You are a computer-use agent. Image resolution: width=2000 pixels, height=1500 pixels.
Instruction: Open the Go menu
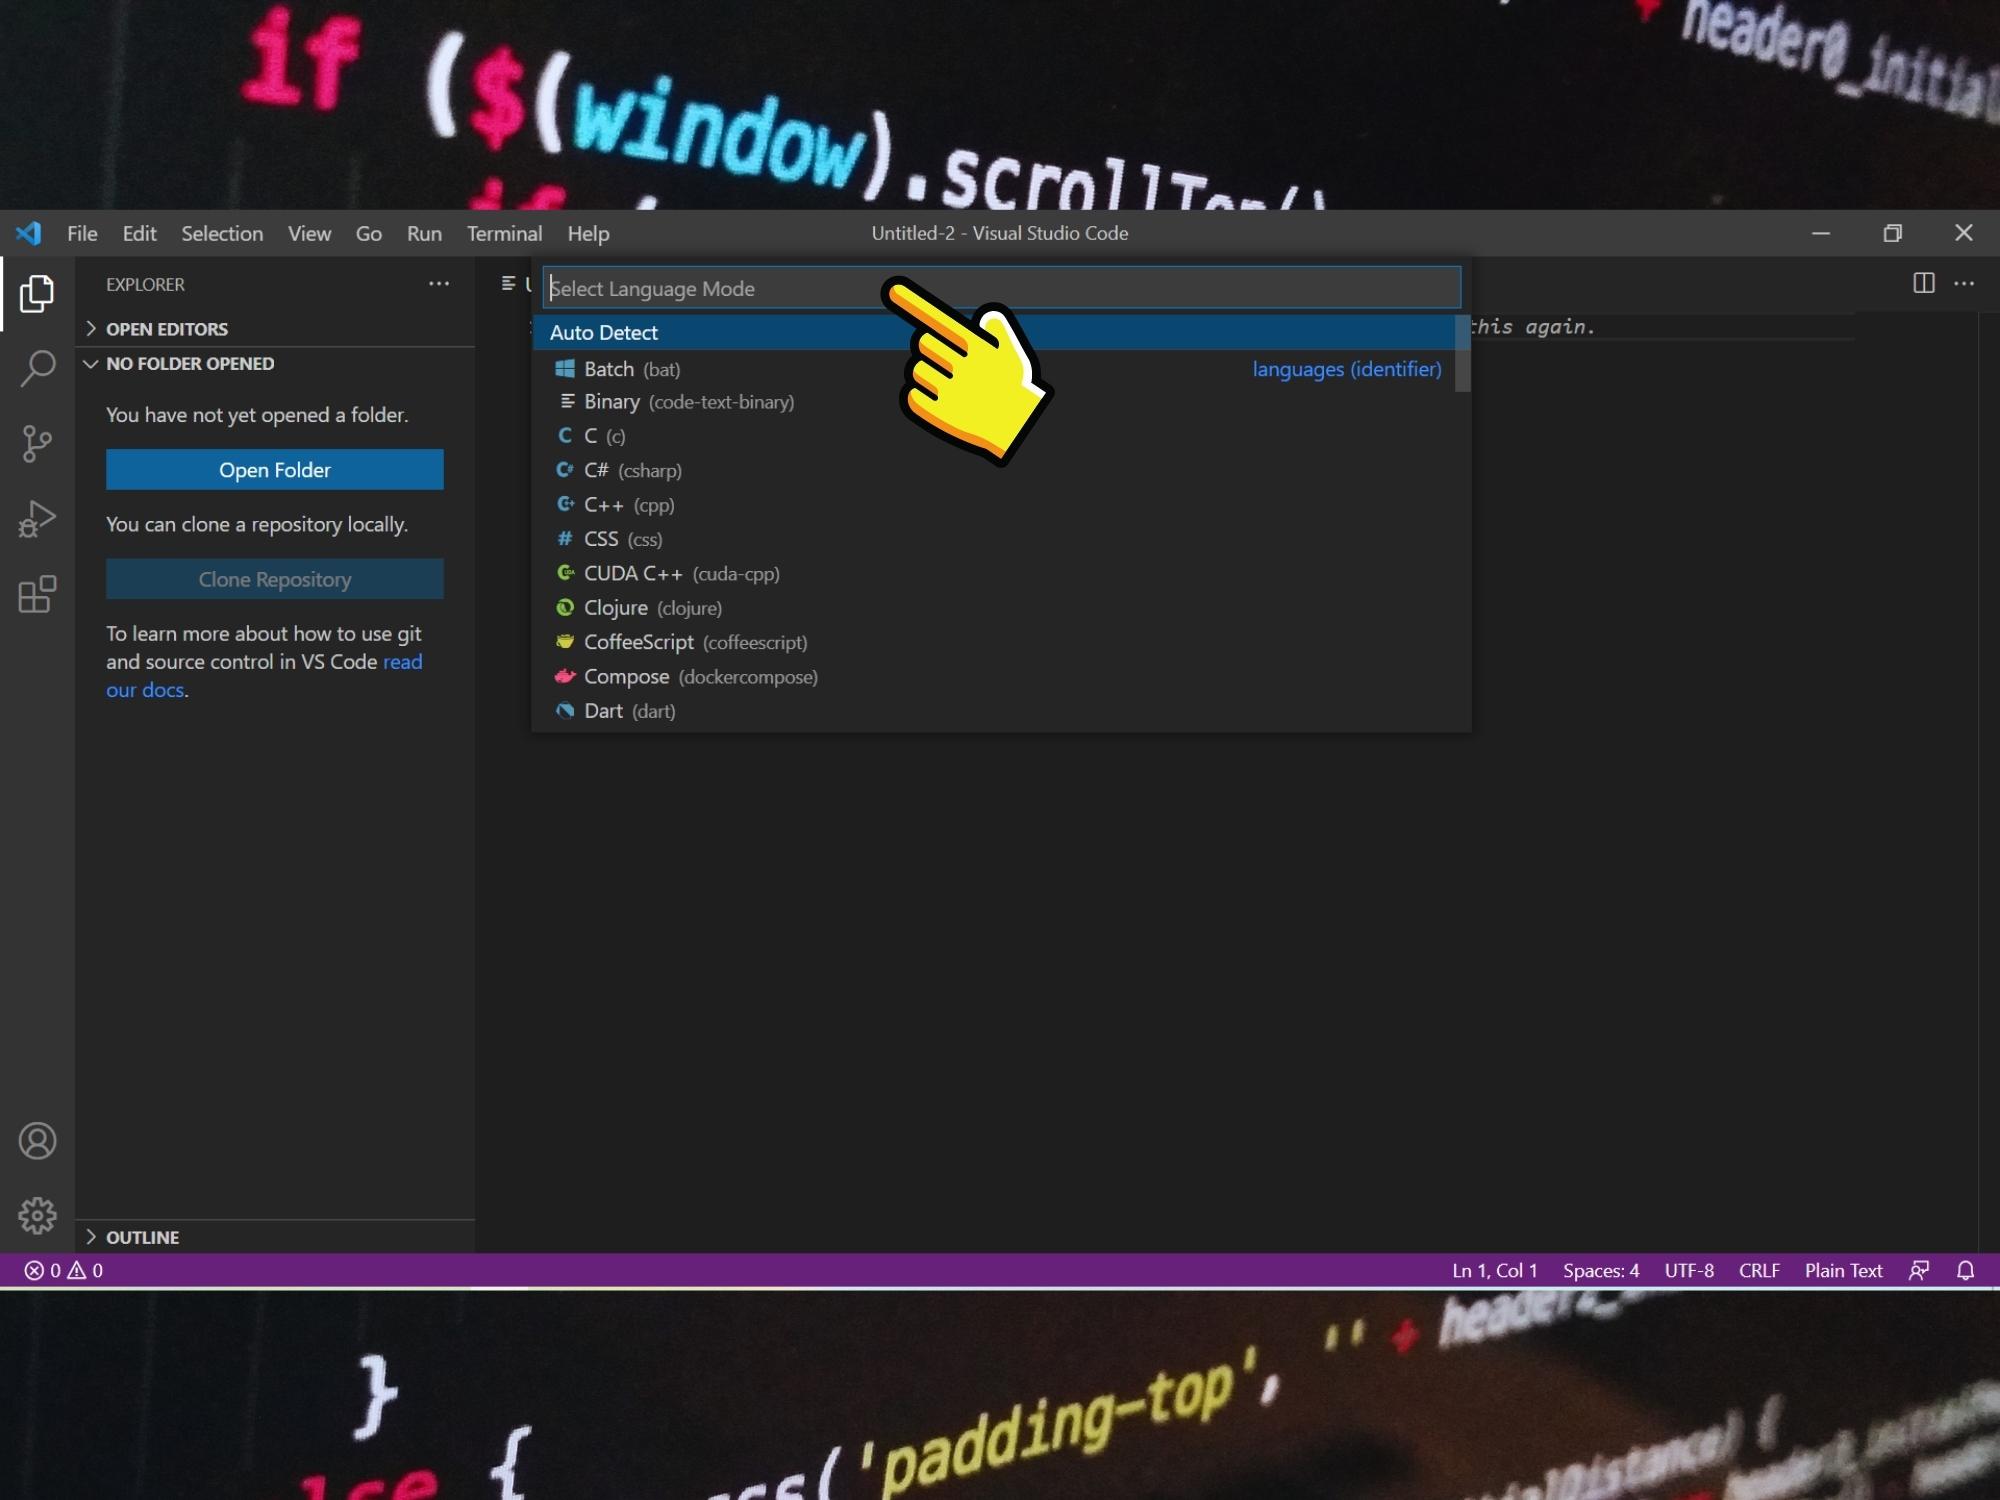tap(368, 233)
